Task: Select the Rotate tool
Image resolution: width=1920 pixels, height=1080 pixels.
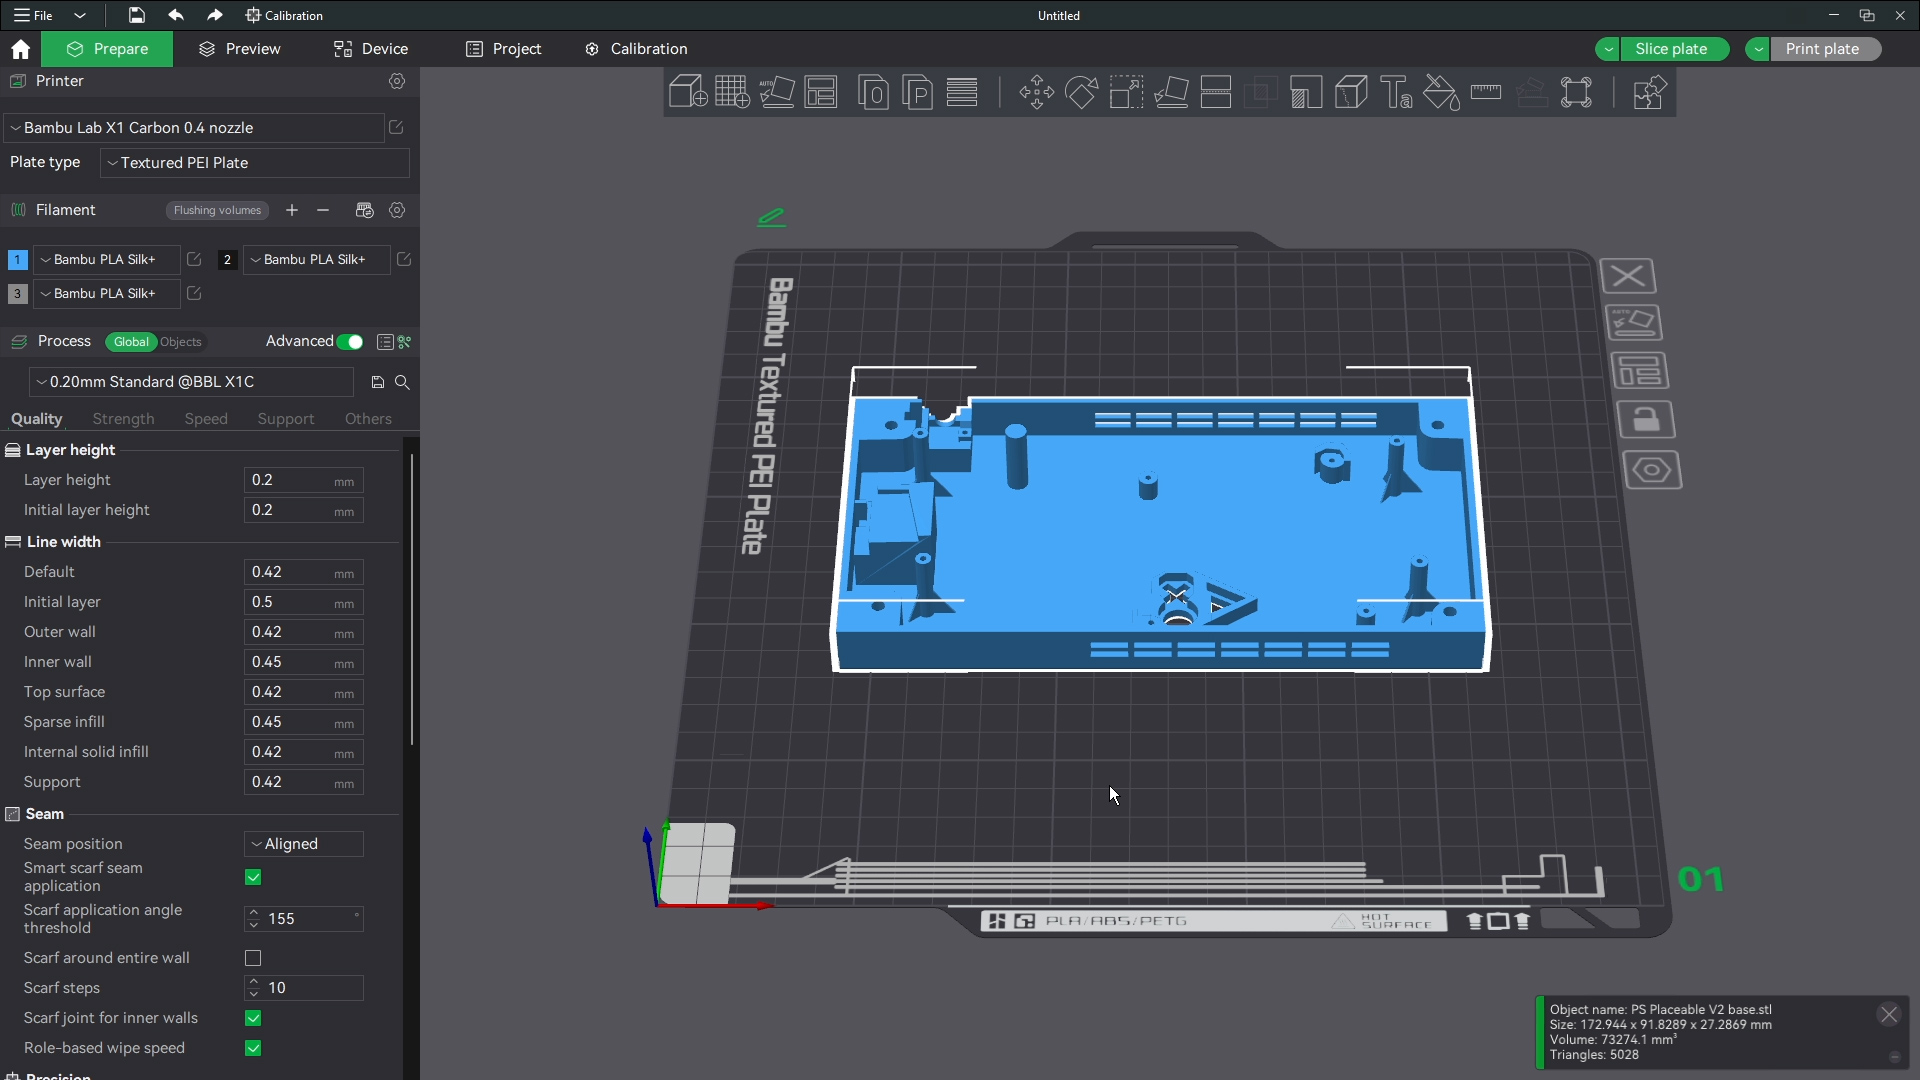Action: tap(1081, 92)
